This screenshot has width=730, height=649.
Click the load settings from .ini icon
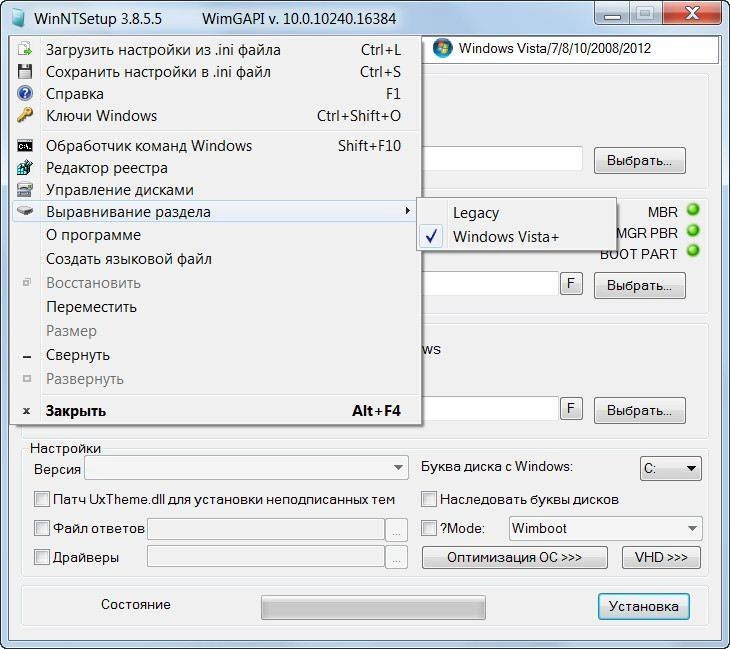point(25,49)
